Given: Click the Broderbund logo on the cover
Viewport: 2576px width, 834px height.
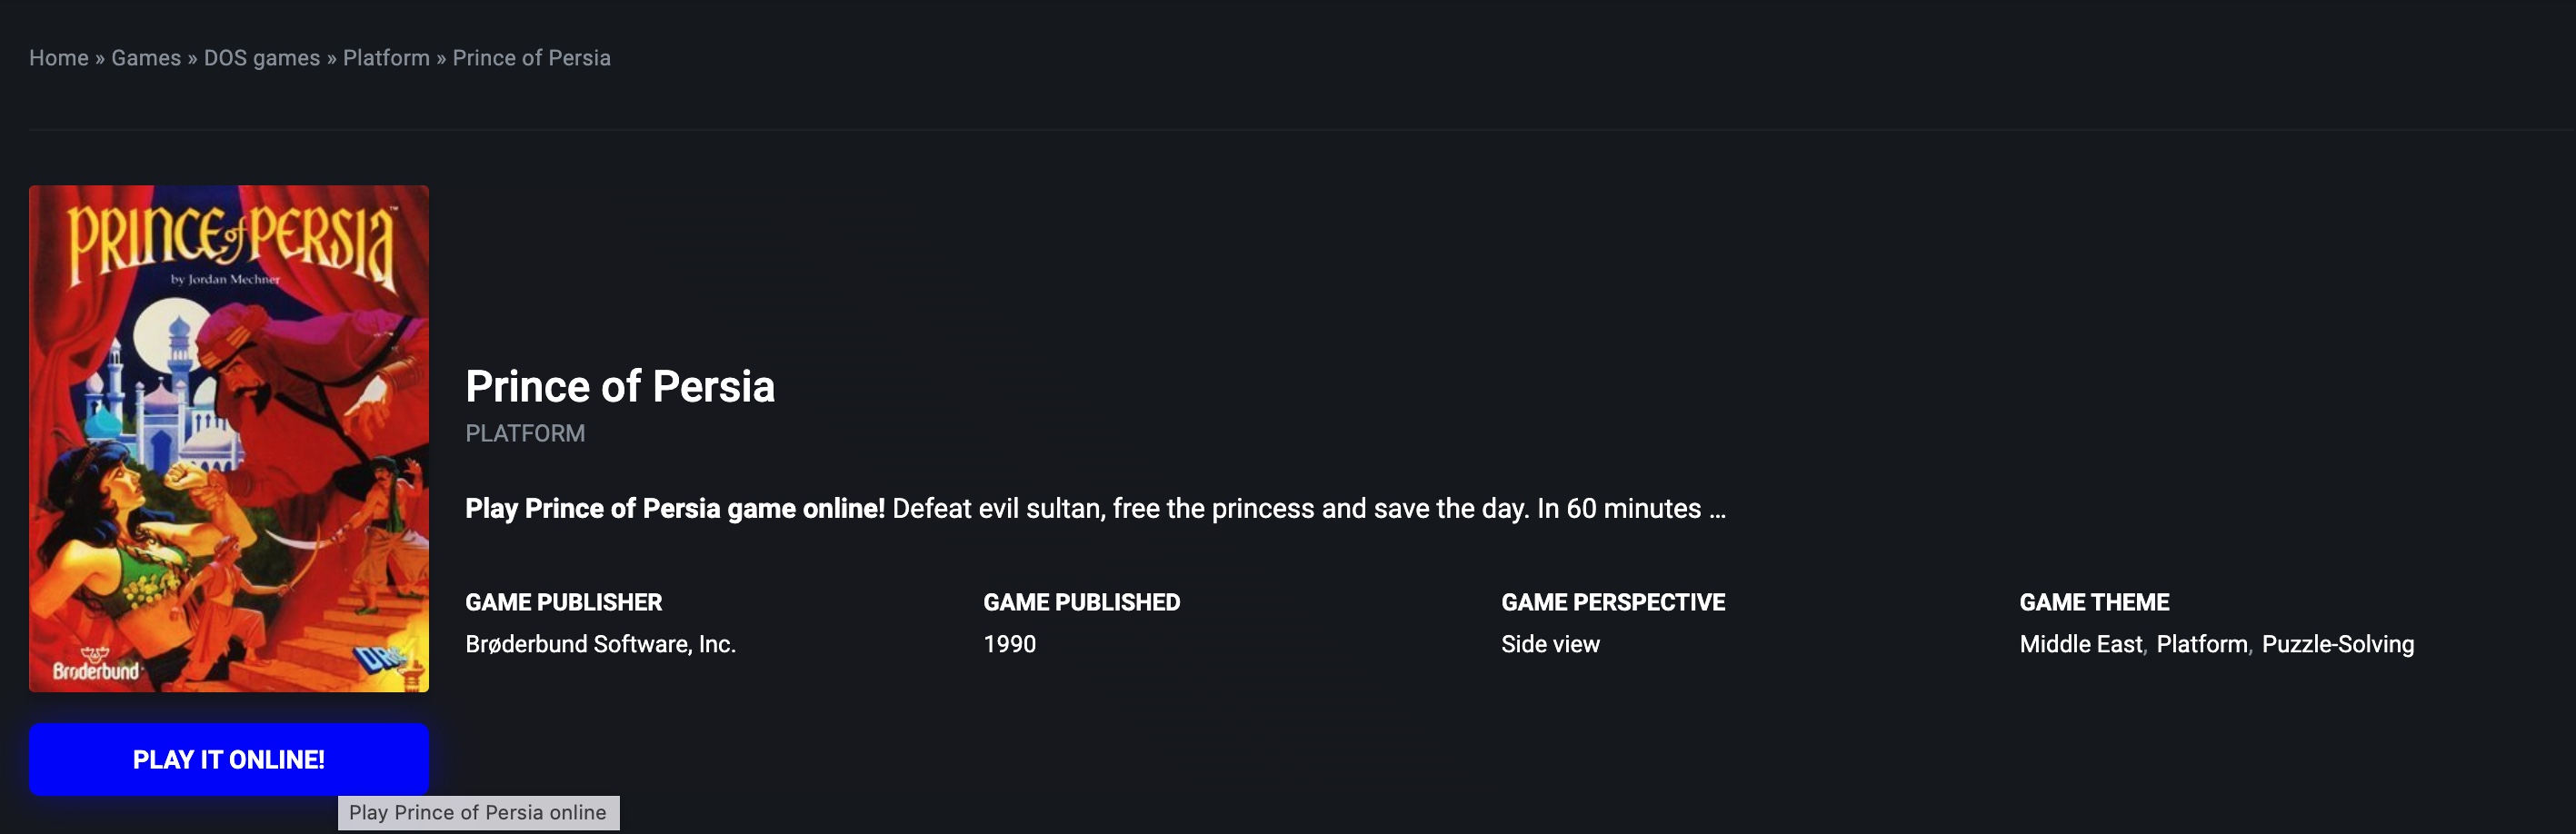Looking at the screenshot, I should tap(96, 666).
